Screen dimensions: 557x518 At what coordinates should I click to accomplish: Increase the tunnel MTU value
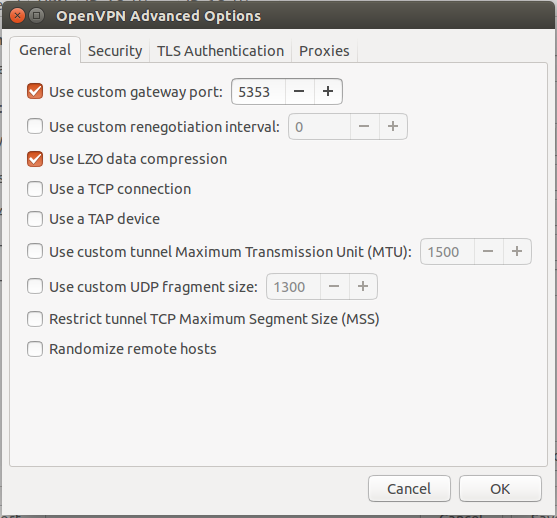pyautogui.click(x=517, y=252)
